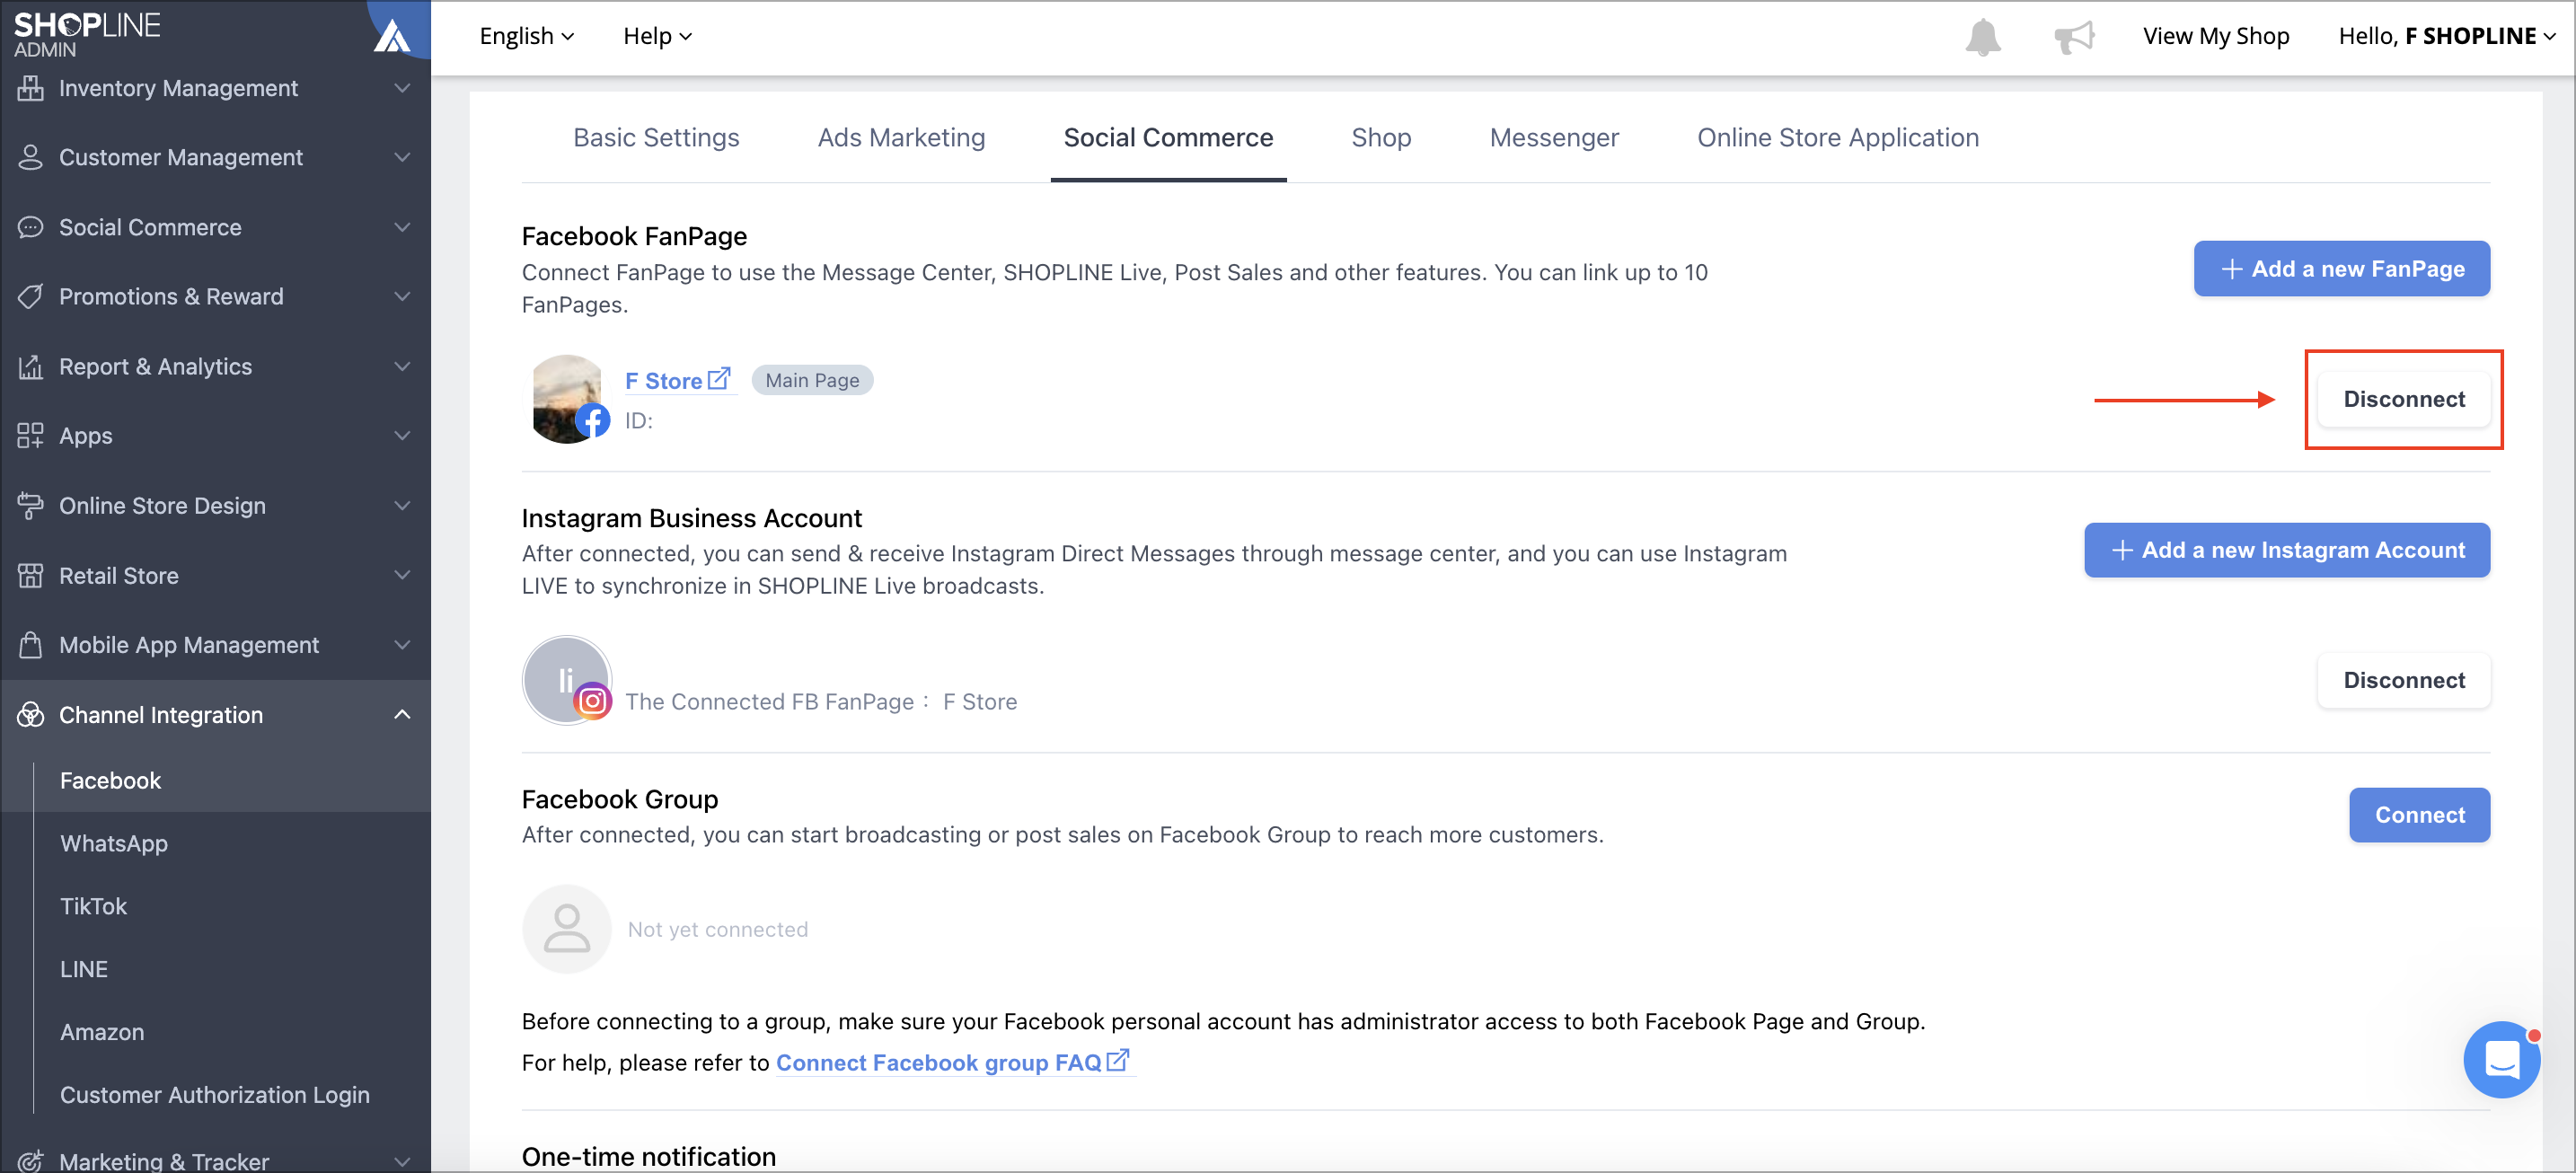Open the live chat support bubble
Viewport: 2576px width, 1173px height.
[2501, 1059]
